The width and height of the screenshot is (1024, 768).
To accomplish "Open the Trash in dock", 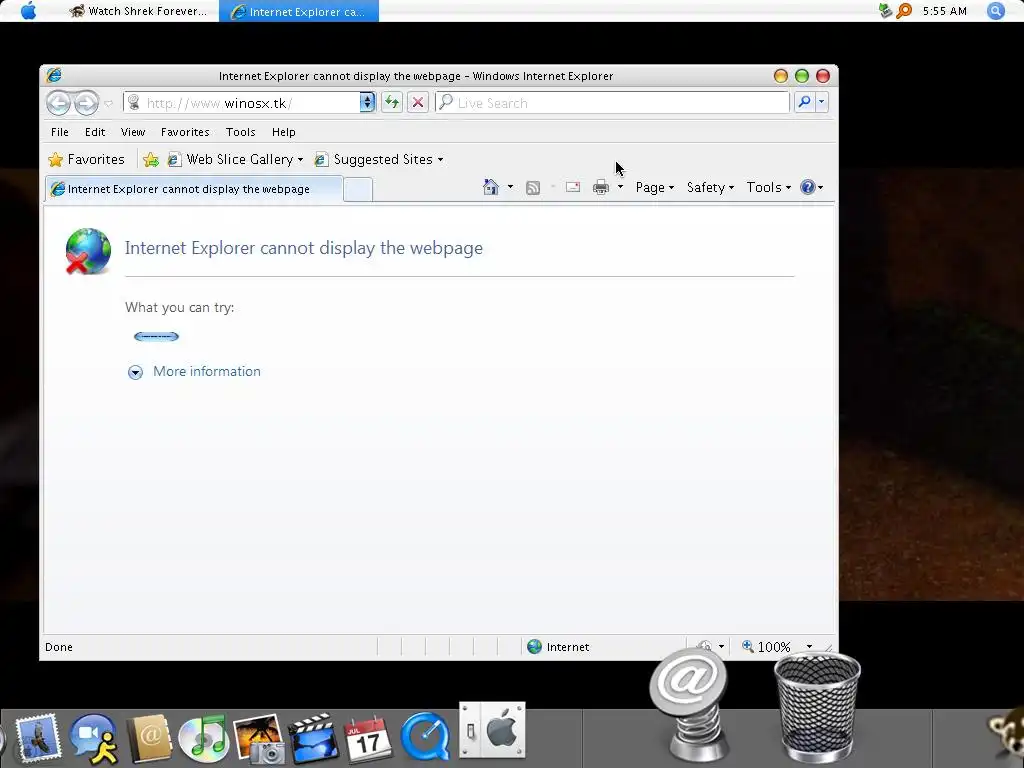I will point(817,707).
